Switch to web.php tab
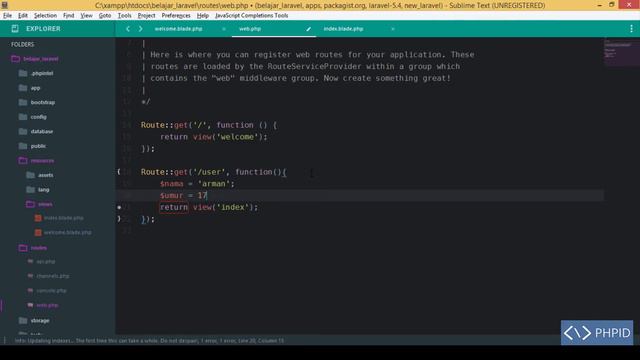Image resolution: width=640 pixels, height=360 pixels. 250,29
